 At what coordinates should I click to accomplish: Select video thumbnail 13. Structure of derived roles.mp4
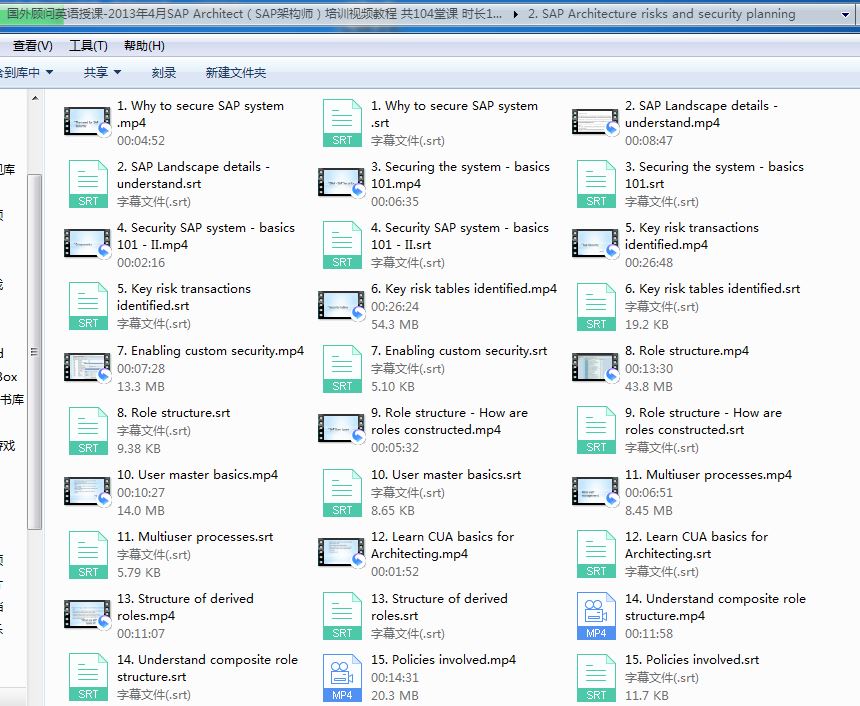[88, 614]
